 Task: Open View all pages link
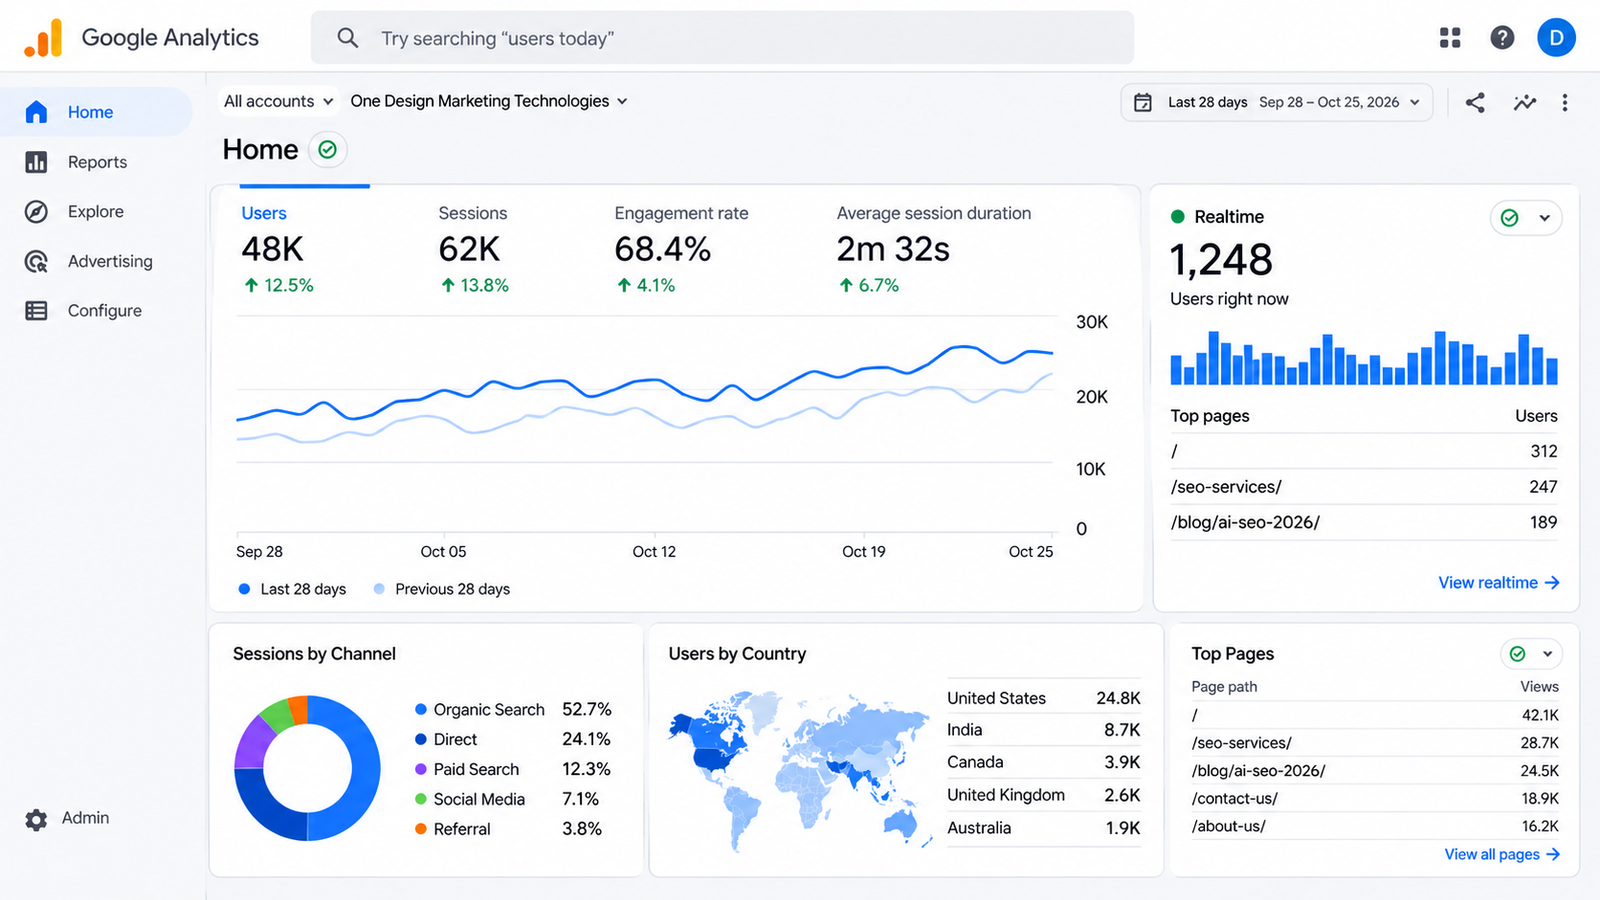coord(1502,855)
